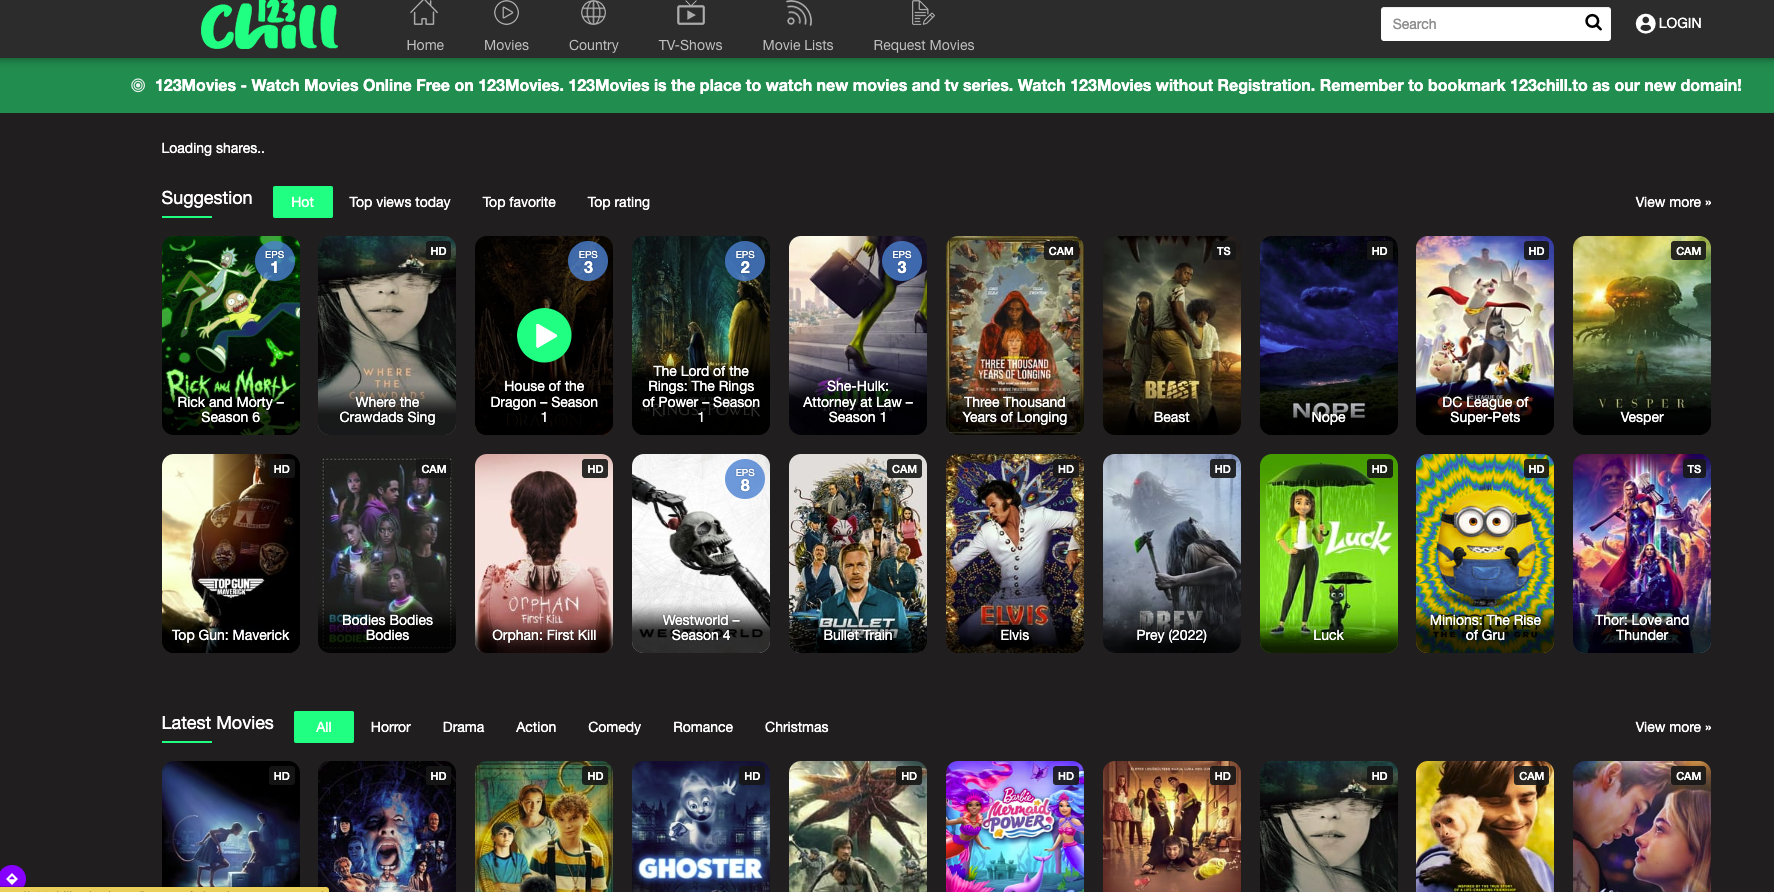Click the Suggestion section heading
Viewport: 1774px width, 892px height.
coord(207,198)
